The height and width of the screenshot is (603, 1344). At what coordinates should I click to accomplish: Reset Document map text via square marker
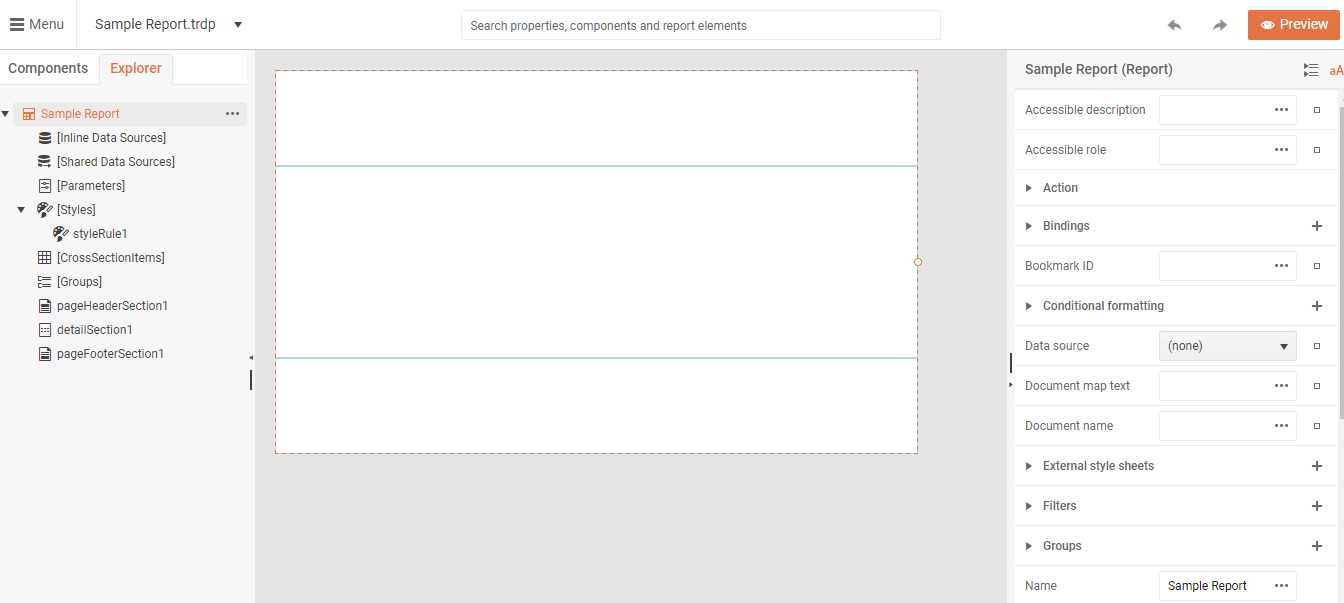point(1317,386)
